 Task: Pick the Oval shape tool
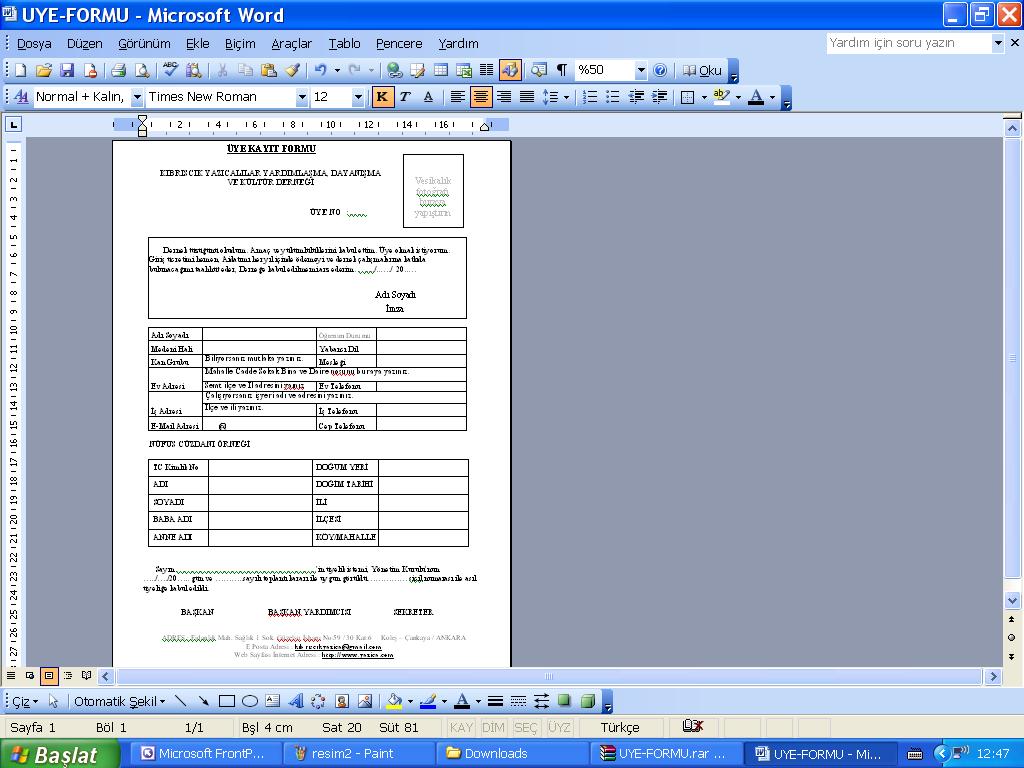pos(249,701)
